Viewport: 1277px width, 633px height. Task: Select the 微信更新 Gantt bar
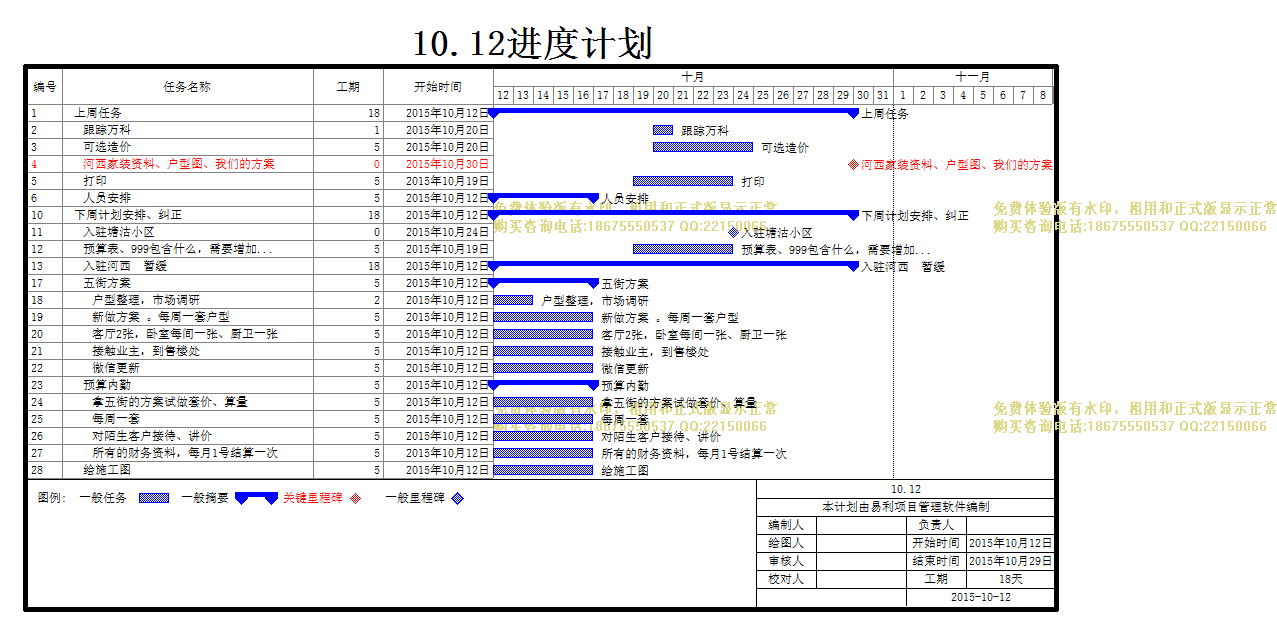click(543, 368)
